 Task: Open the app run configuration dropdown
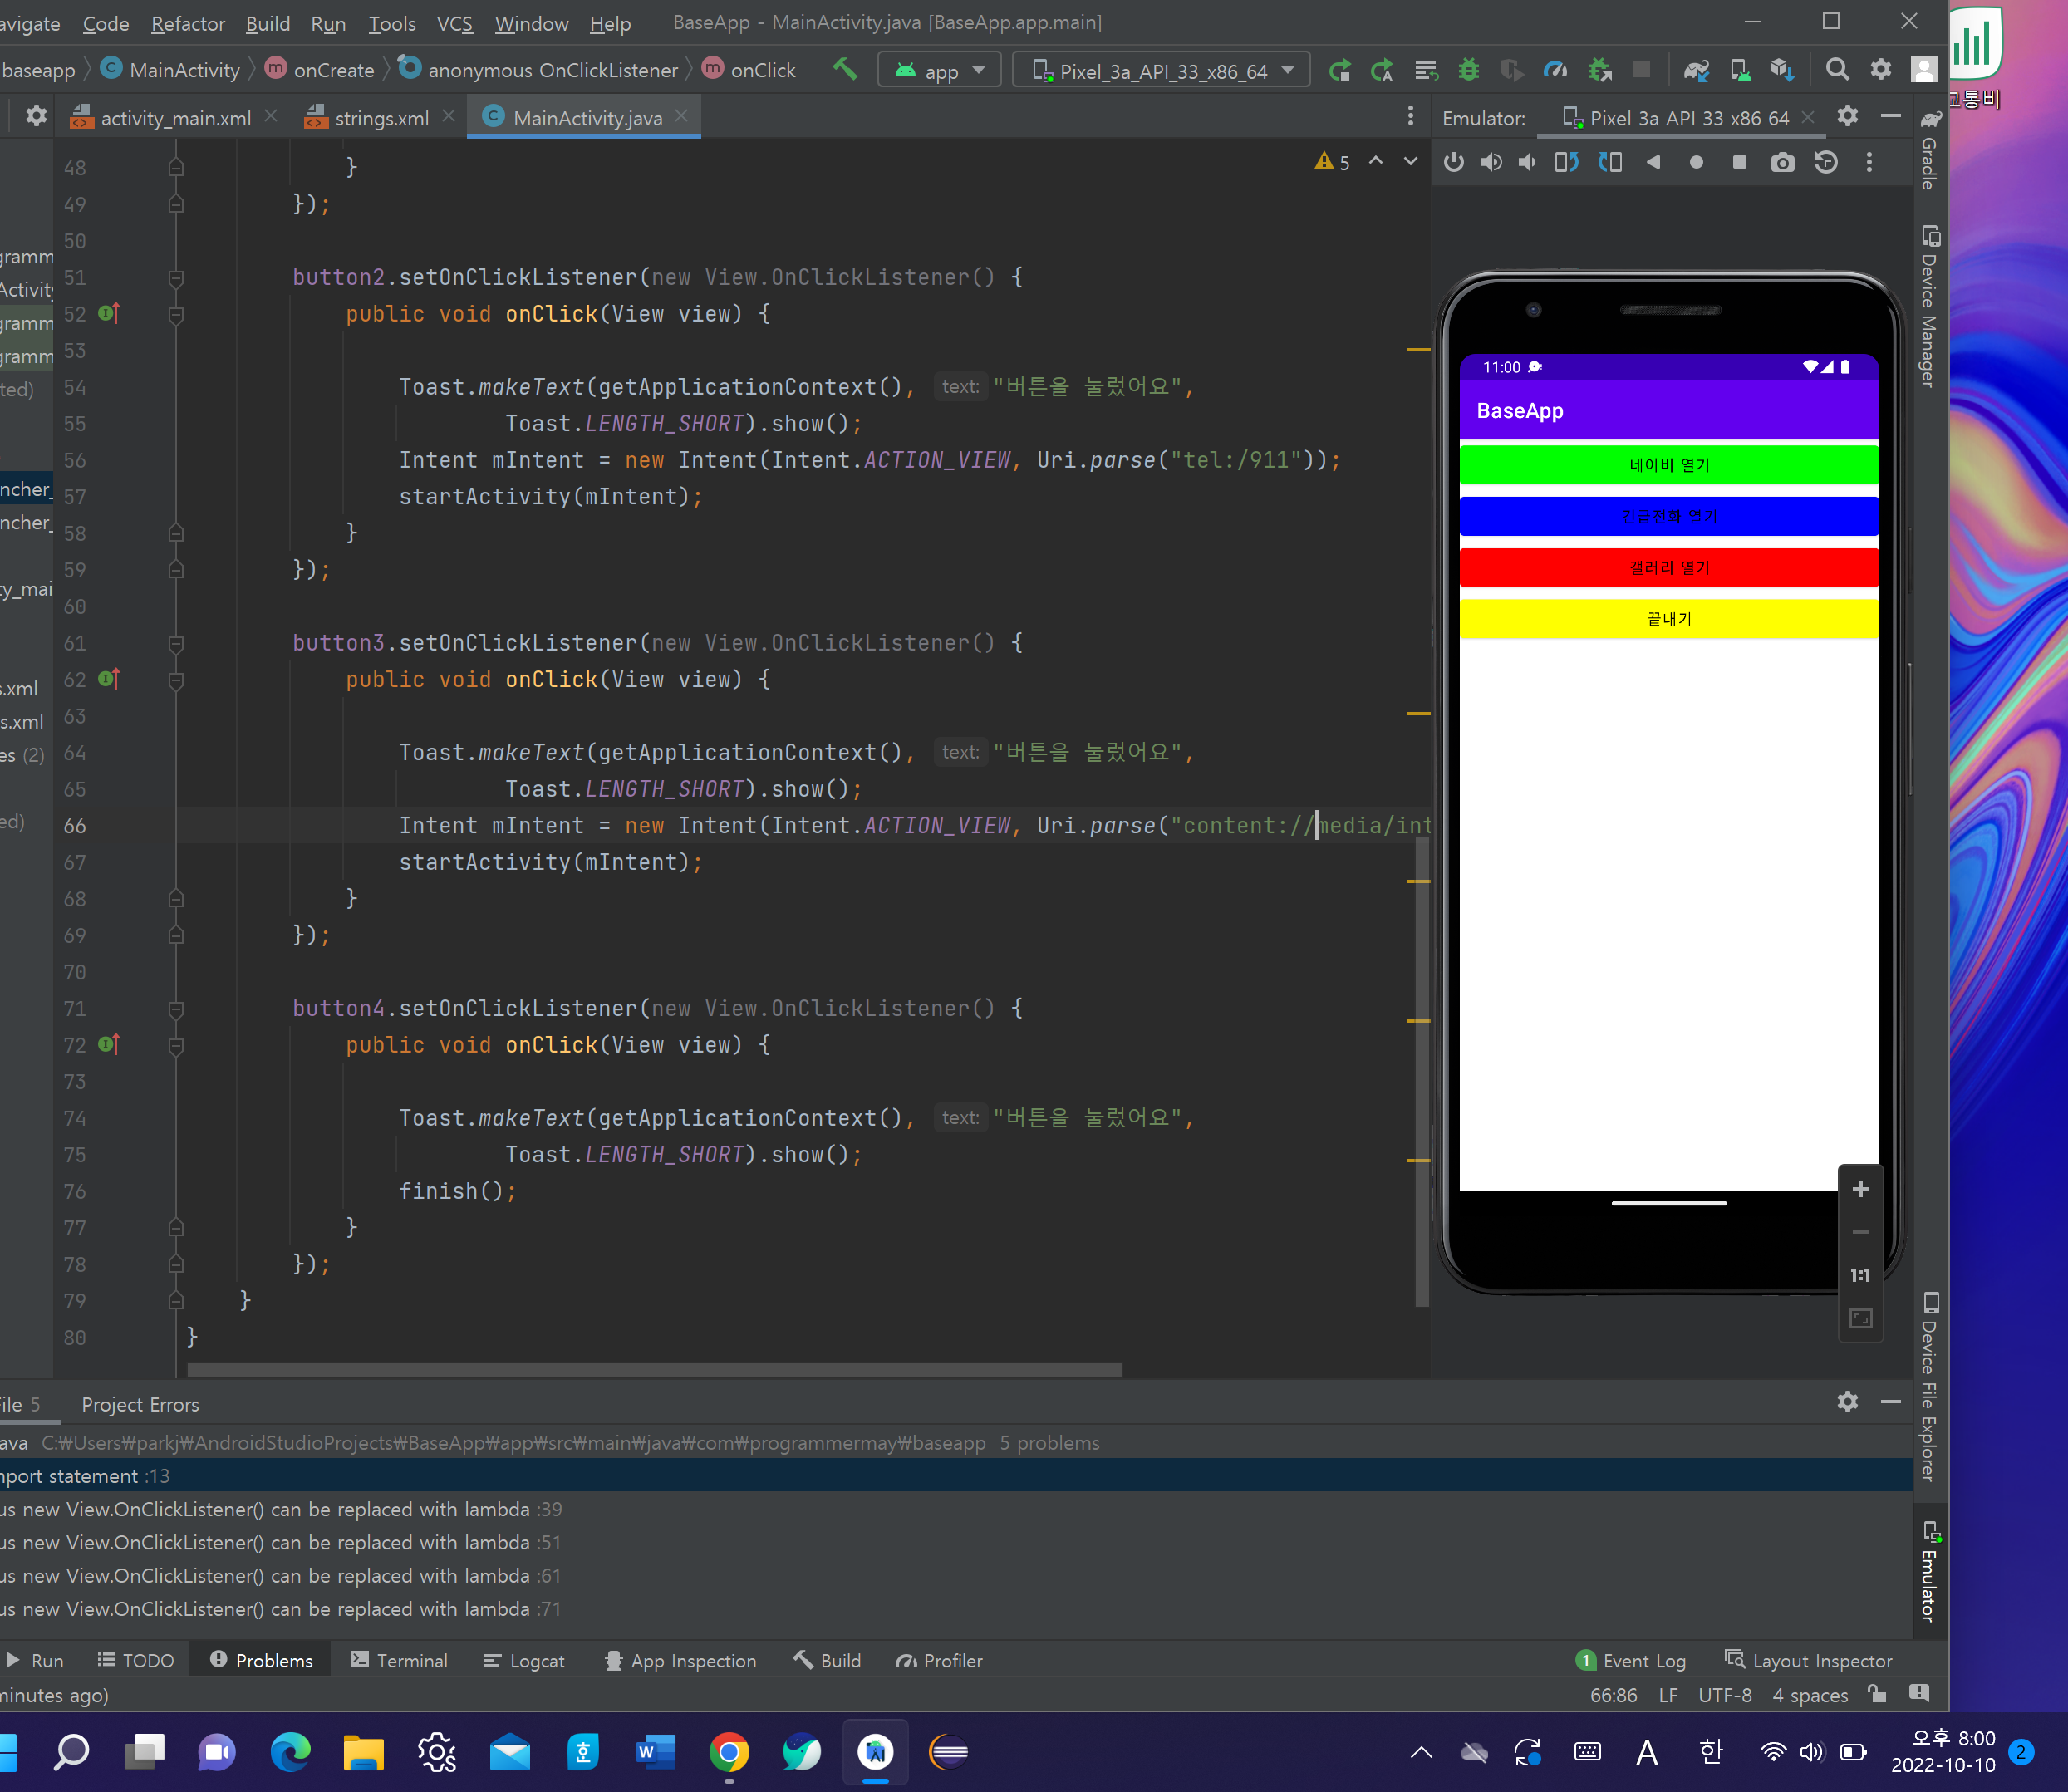(940, 70)
